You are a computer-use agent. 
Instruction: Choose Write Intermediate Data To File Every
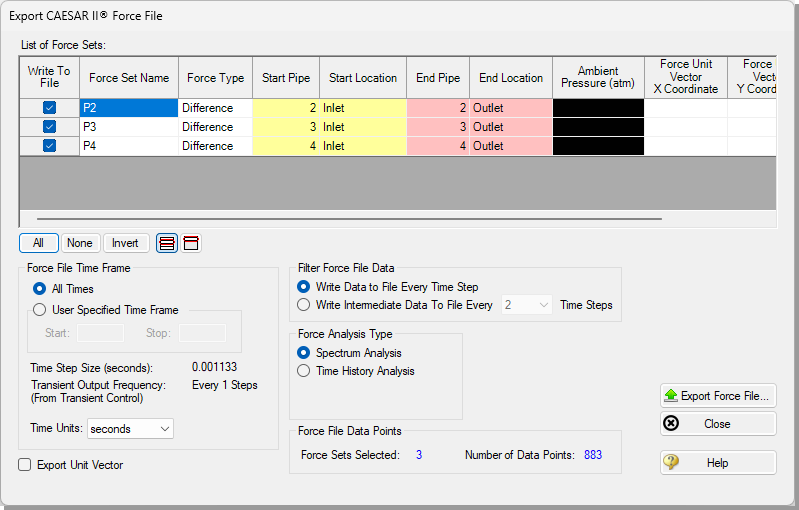(x=303, y=305)
